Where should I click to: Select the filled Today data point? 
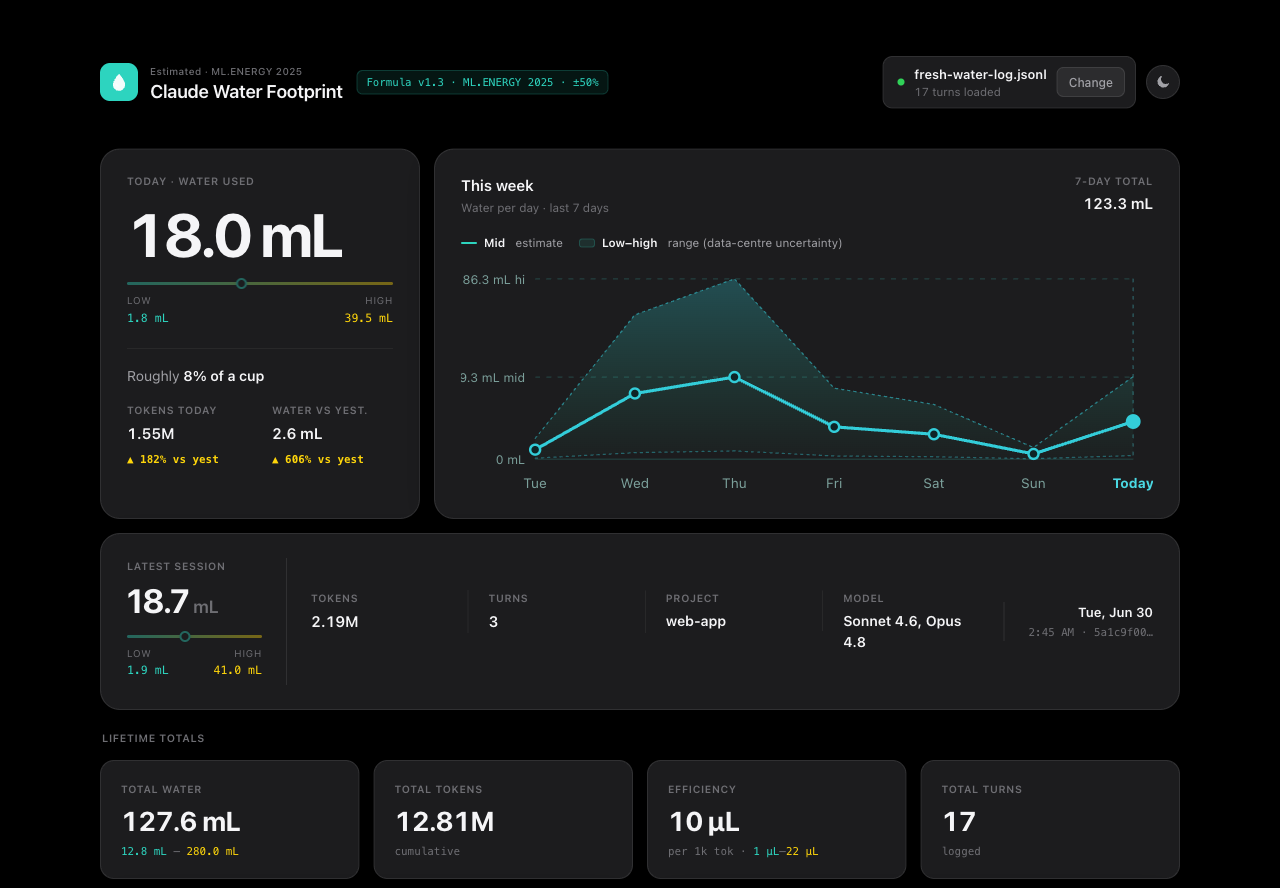(x=1133, y=421)
